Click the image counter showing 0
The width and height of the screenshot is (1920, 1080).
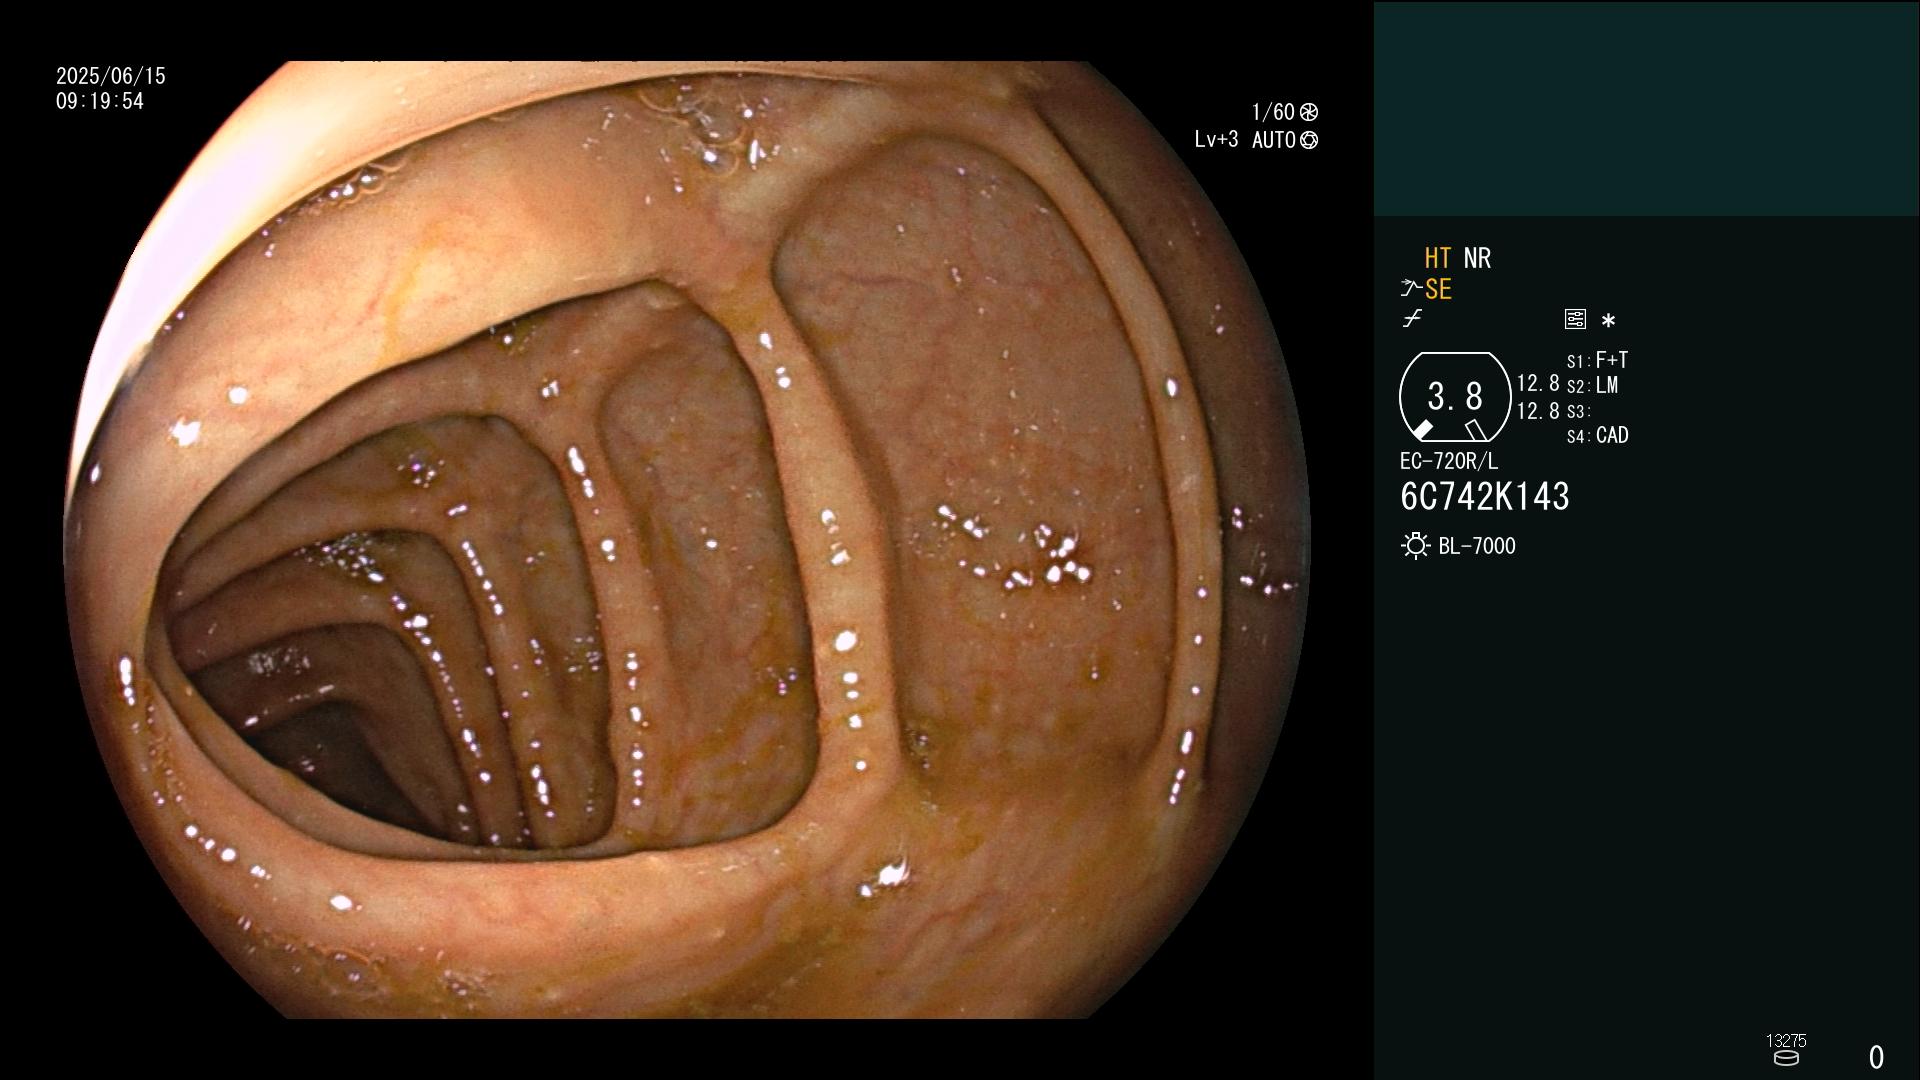(1877, 1057)
